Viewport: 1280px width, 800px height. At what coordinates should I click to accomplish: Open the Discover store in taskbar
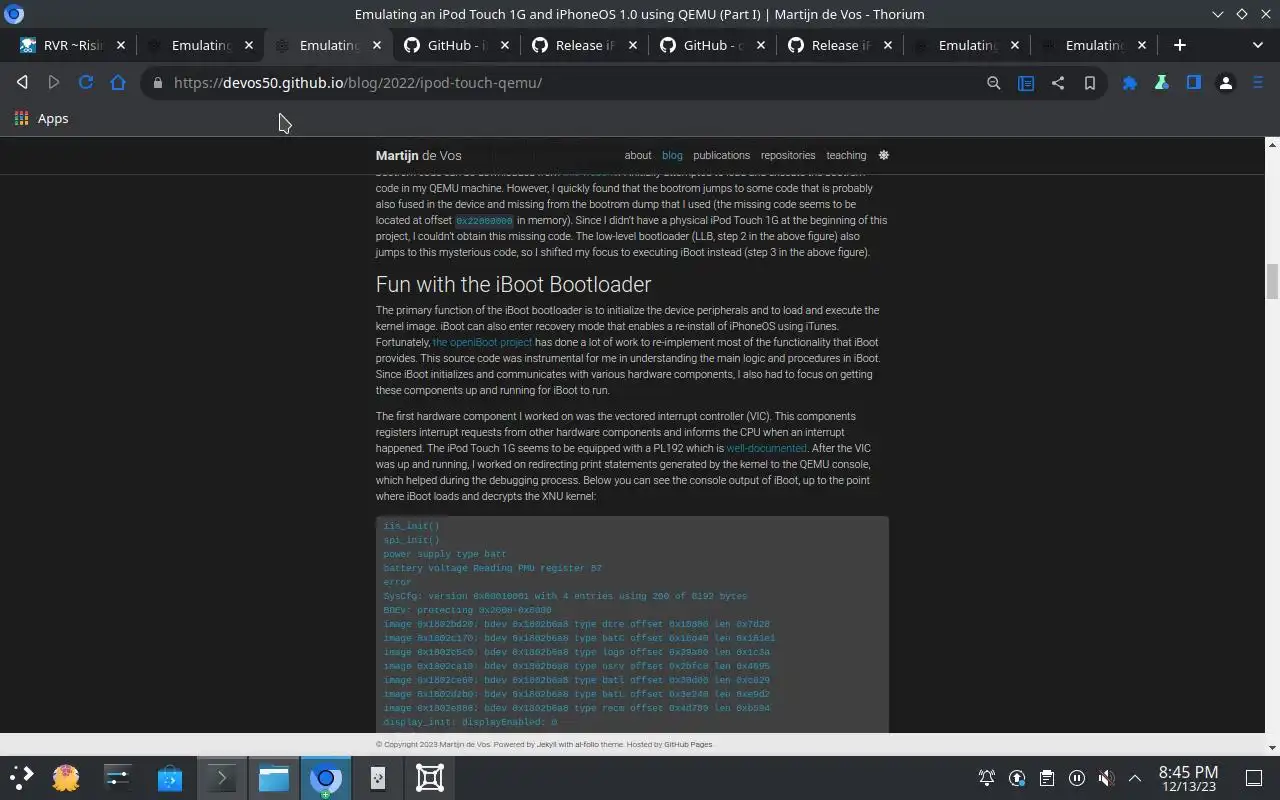170,777
